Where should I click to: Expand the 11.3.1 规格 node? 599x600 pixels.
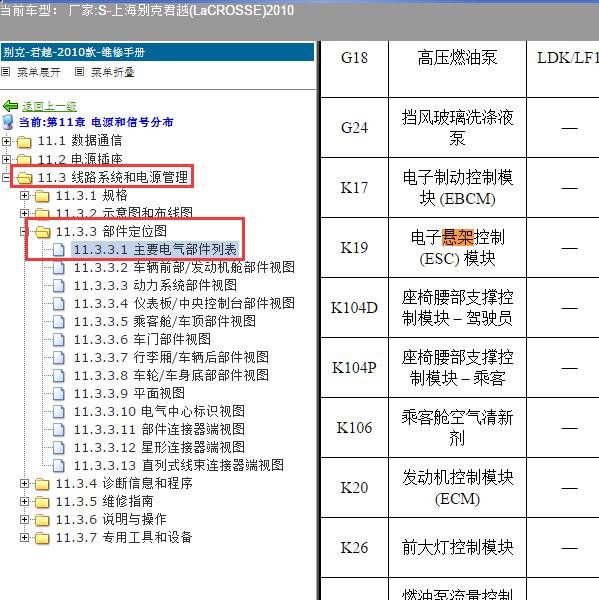point(24,196)
